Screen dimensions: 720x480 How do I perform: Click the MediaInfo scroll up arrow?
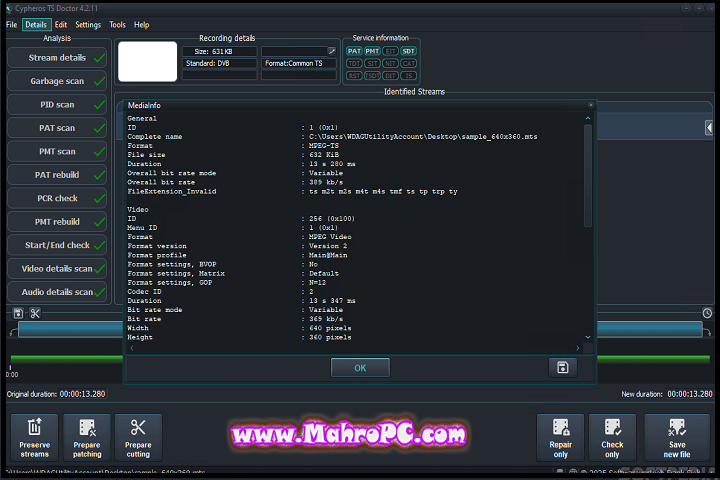coord(588,119)
